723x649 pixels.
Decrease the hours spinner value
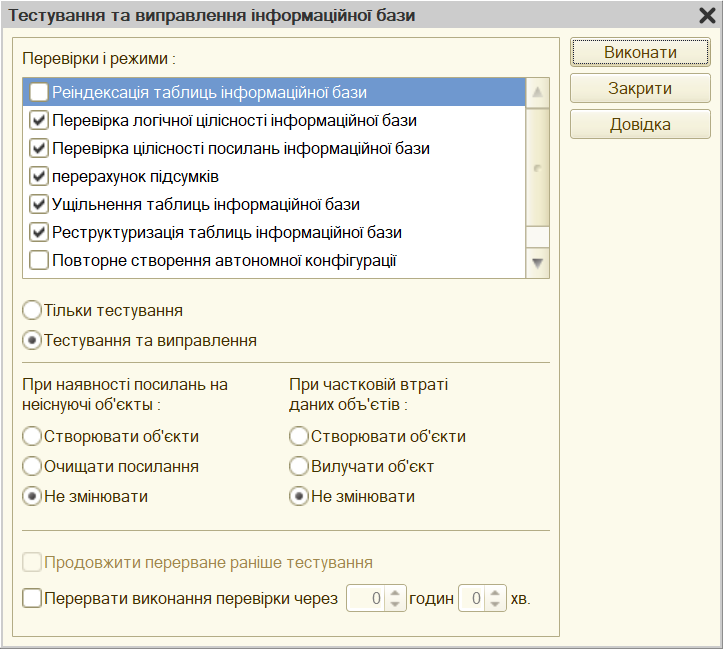click(x=395, y=604)
